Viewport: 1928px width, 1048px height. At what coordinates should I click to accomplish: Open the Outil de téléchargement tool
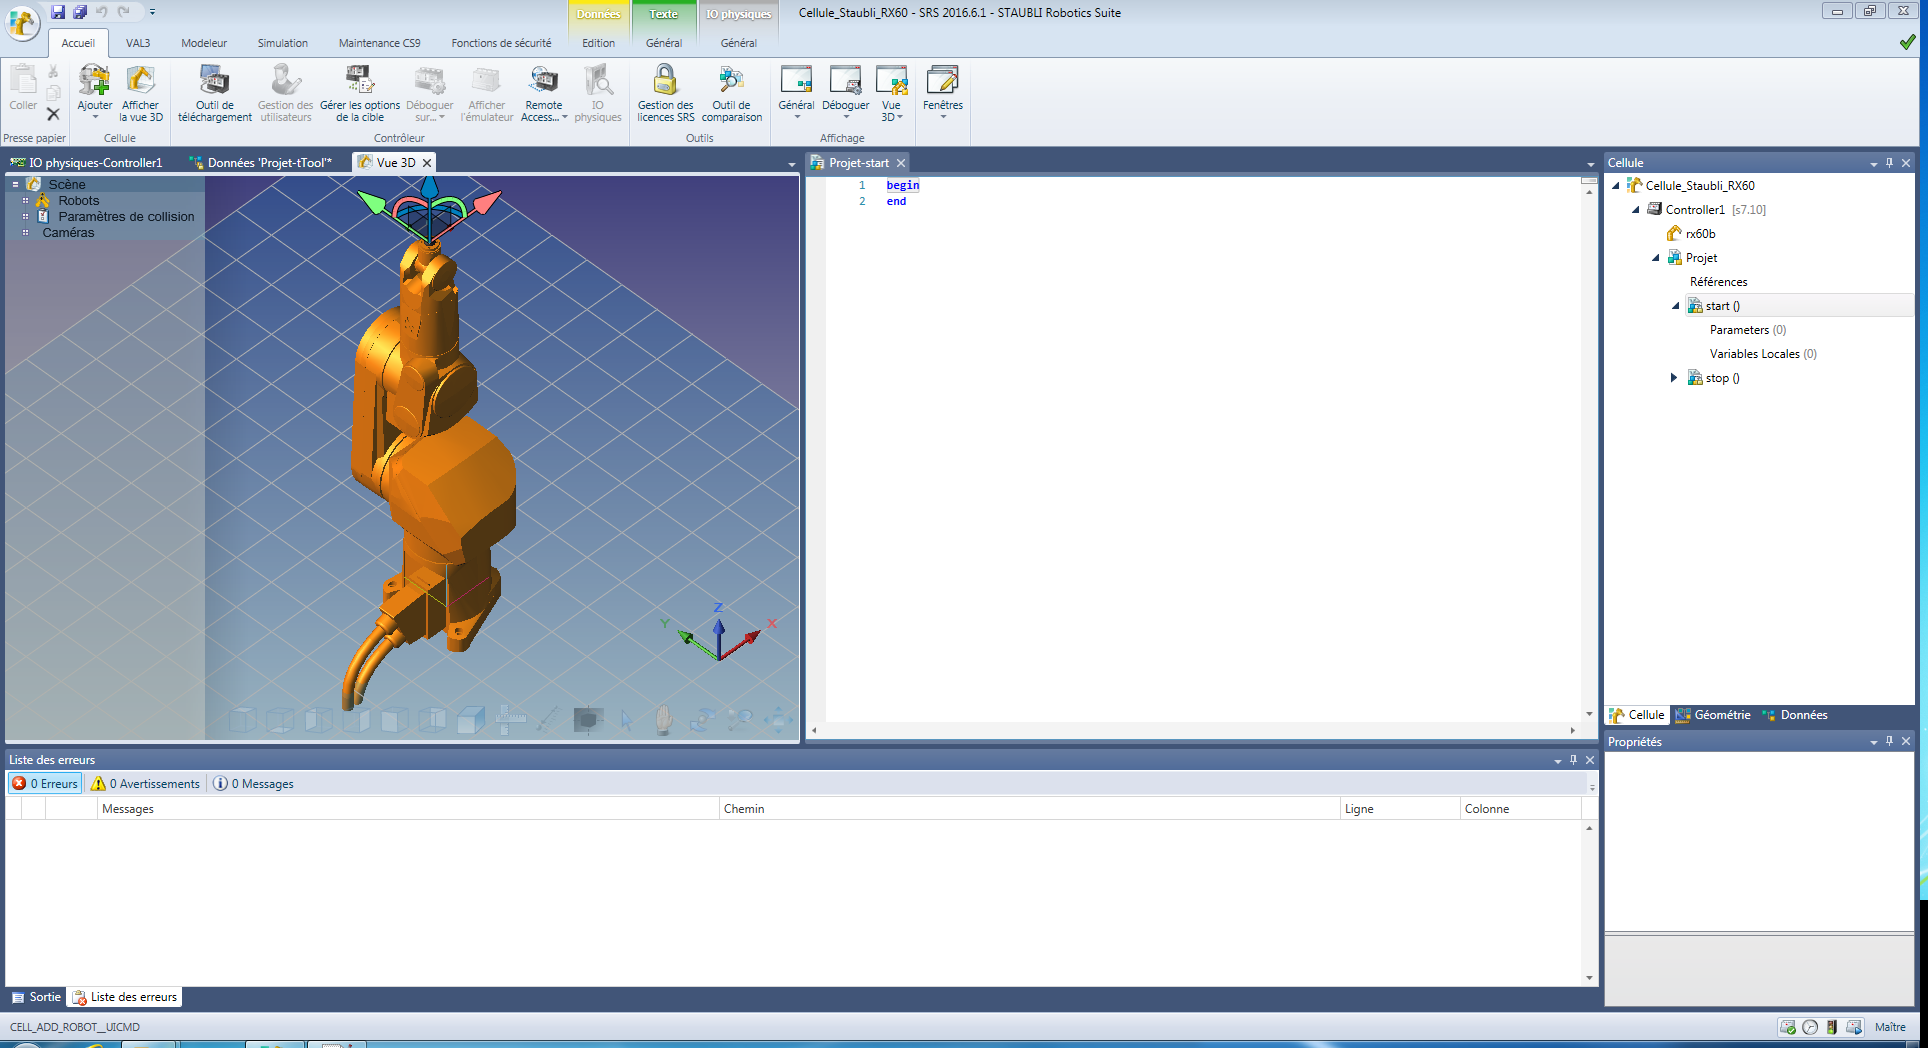pos(214,81)
